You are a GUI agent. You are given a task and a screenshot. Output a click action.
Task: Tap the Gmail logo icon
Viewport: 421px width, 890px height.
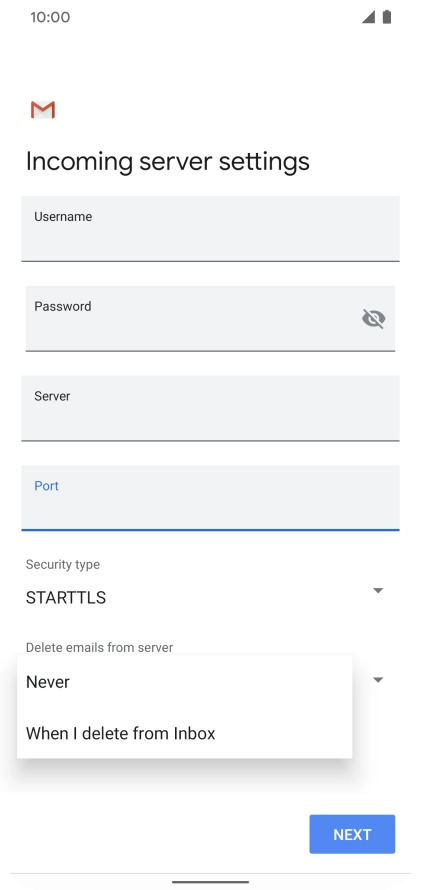pos(43,110)
